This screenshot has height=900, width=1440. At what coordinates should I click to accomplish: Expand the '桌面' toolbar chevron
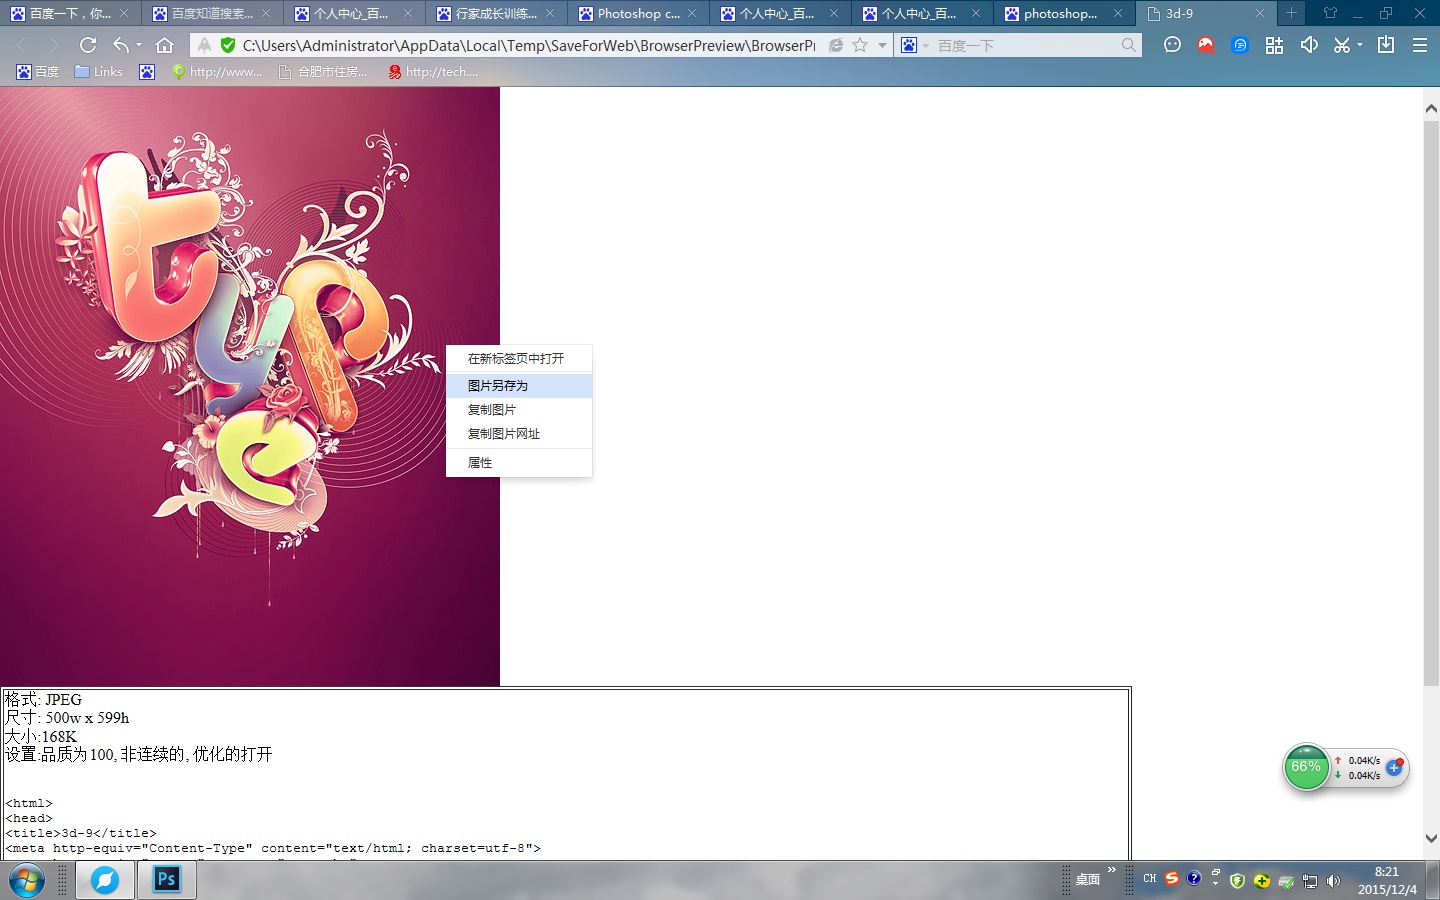pos(1112,870)
